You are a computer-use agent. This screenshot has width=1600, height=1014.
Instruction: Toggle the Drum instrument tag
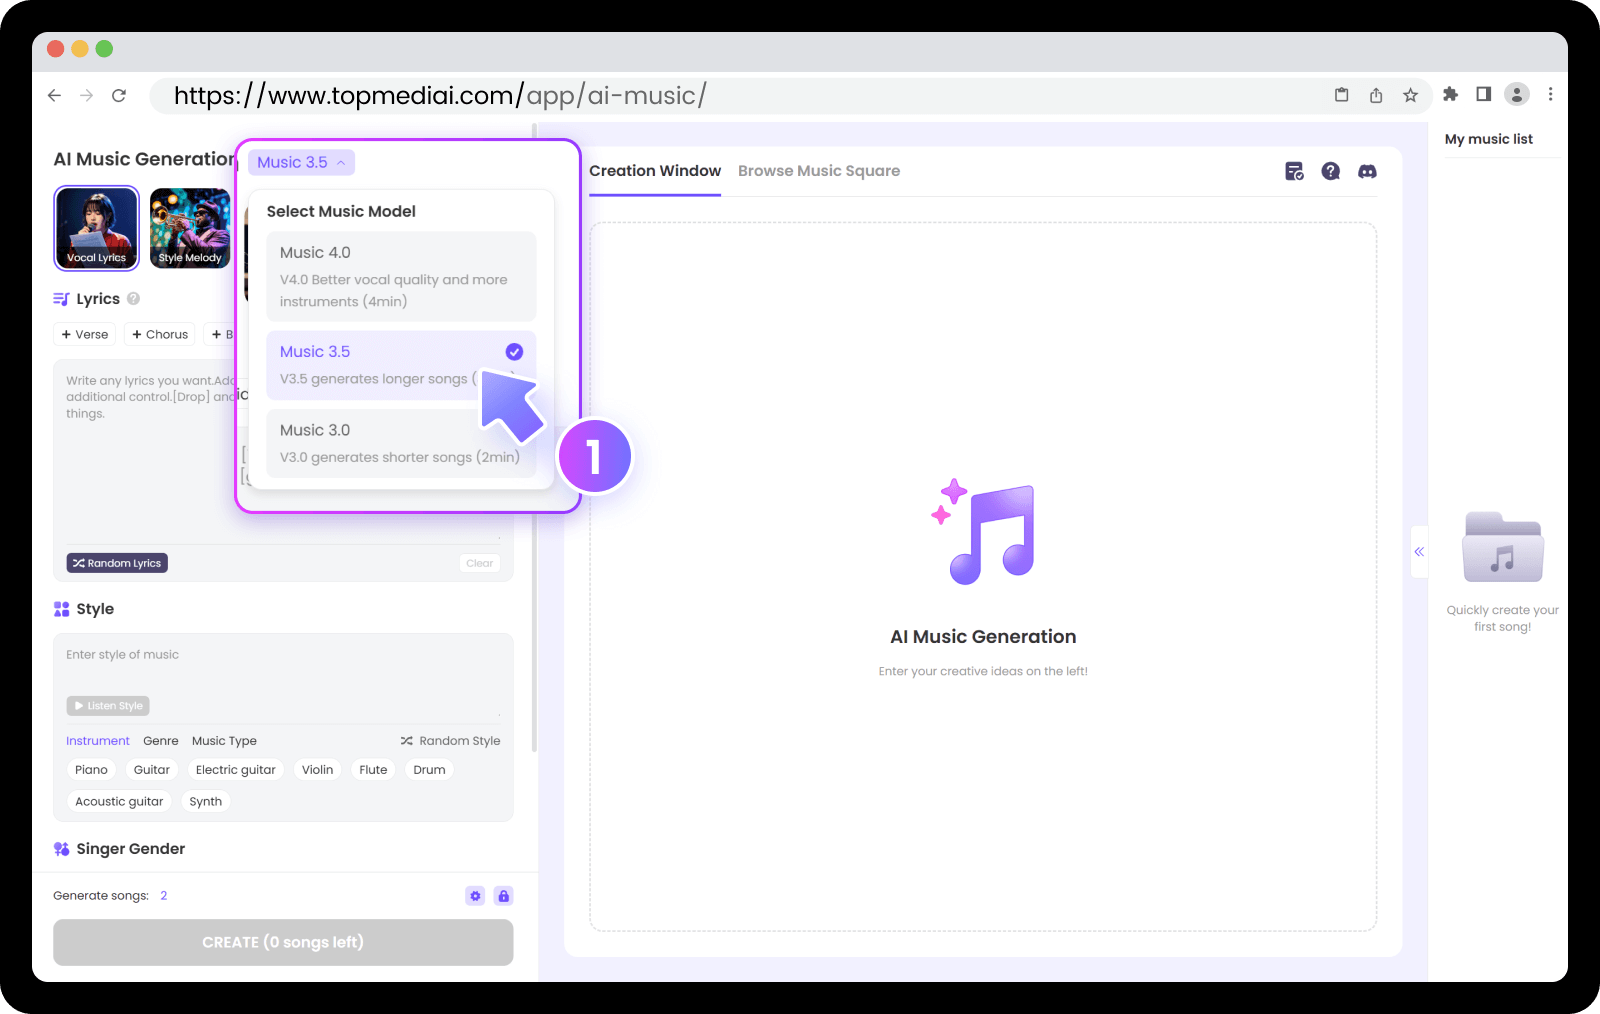pos(429,770)
